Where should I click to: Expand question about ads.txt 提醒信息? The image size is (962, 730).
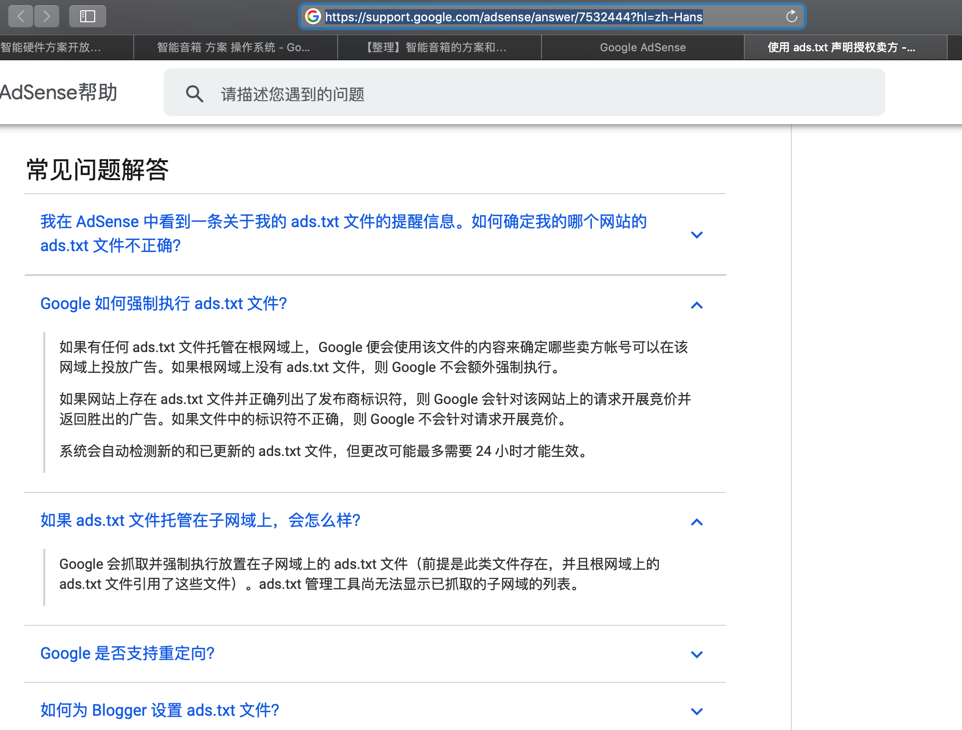[x=344, y=234]
